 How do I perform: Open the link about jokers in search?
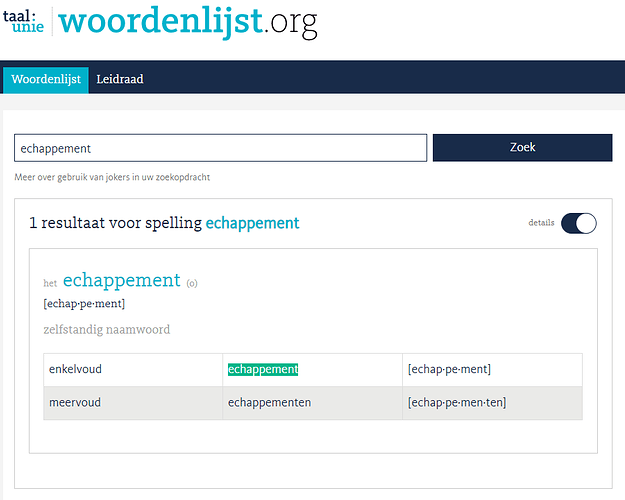pos(112,177)
